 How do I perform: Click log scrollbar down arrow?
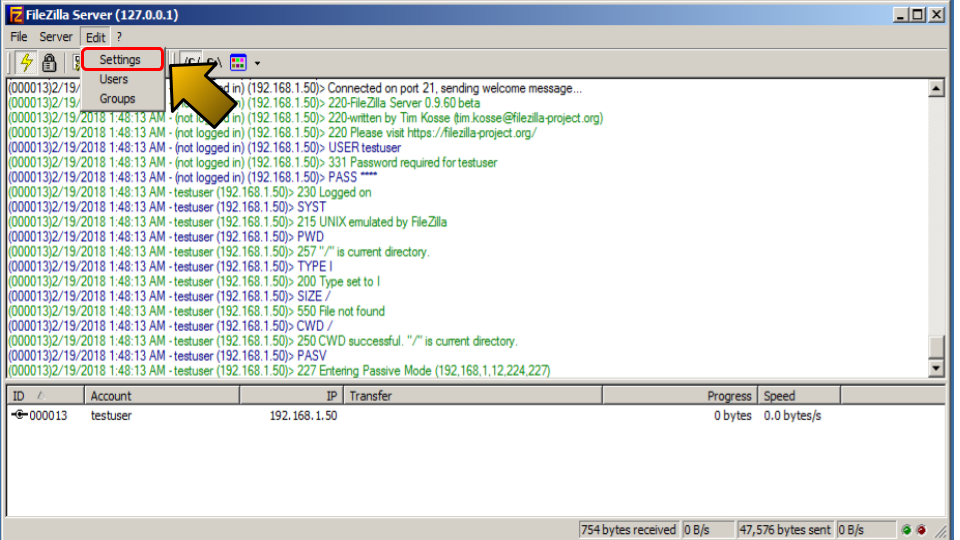point(936,368)
